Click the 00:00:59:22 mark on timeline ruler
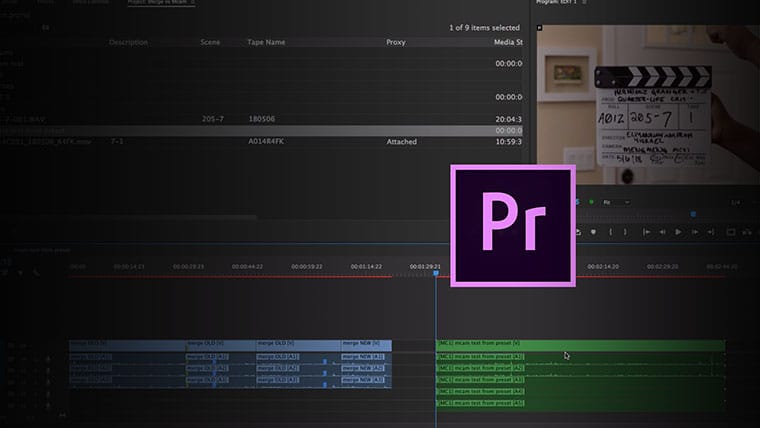Viewport: 760px width, 428px height. (x=307, y=267)
